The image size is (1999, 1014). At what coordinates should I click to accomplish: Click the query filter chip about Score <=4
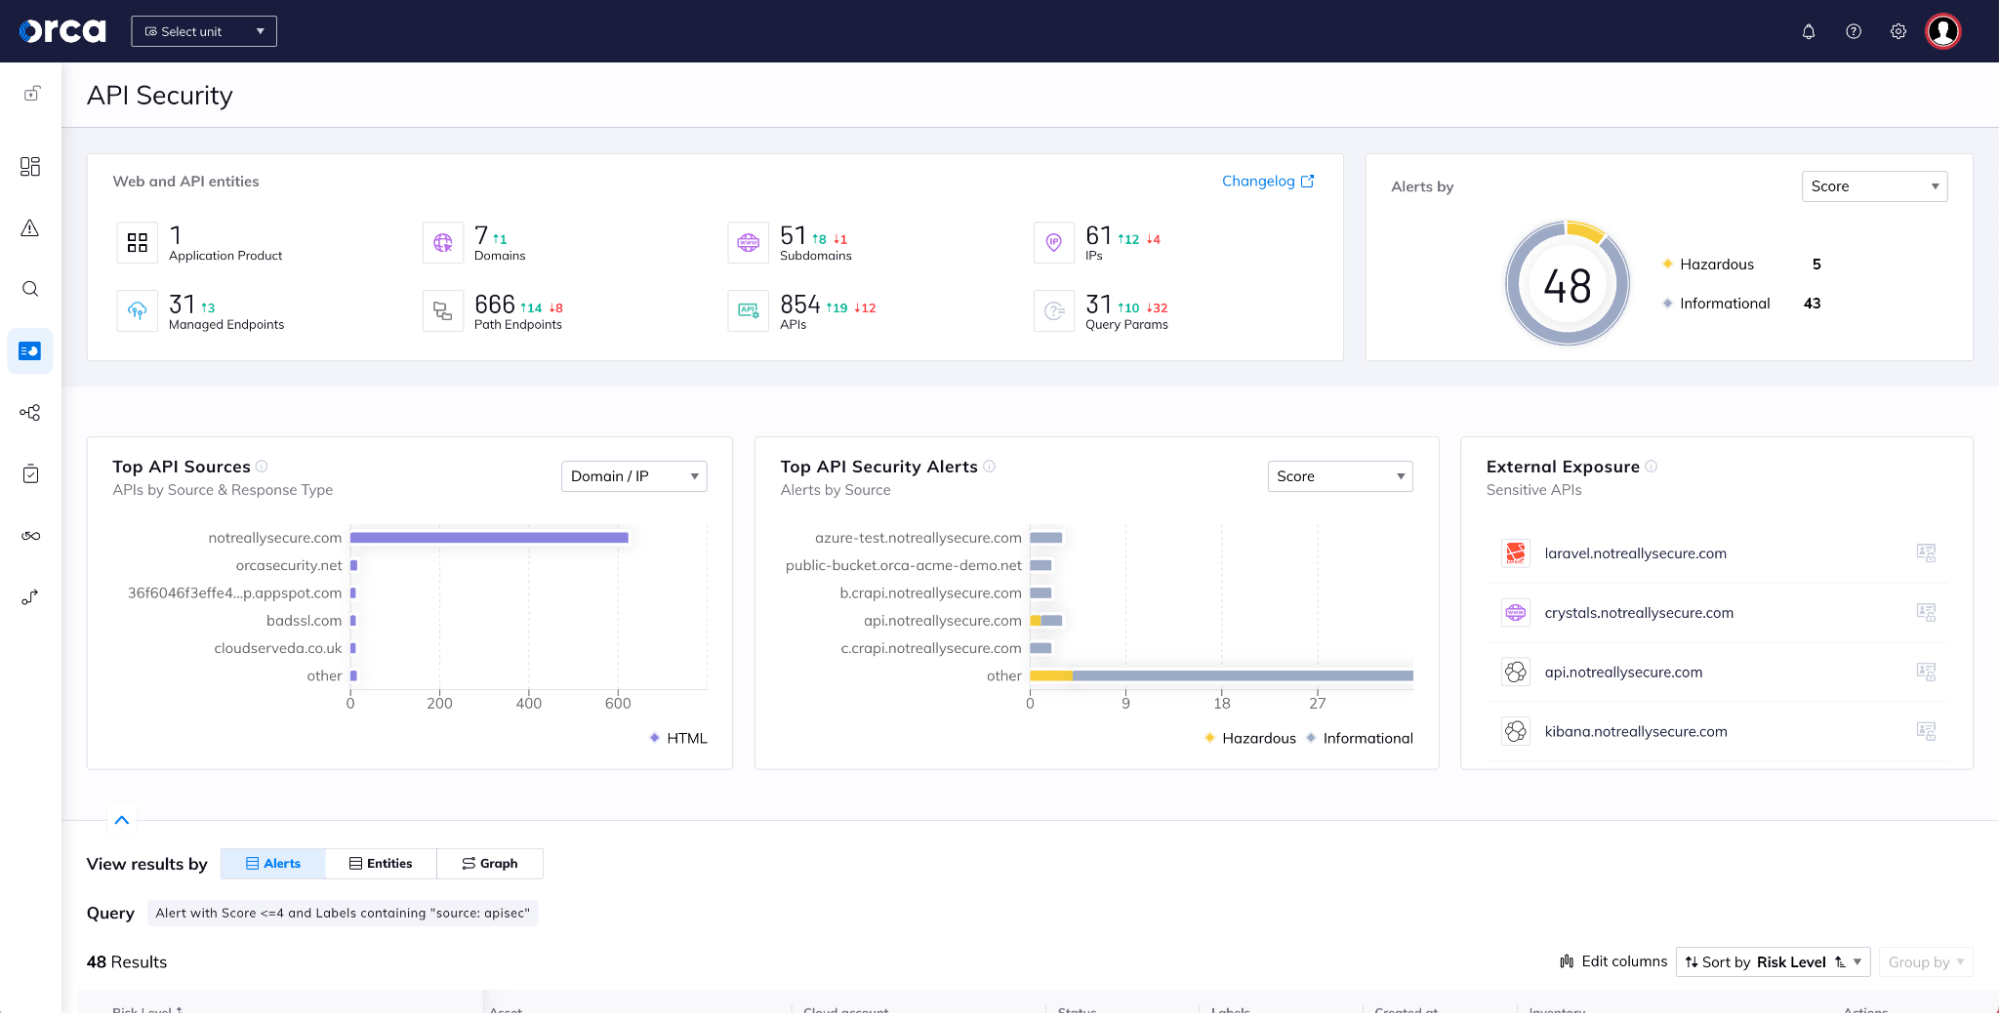pos(343,913)
